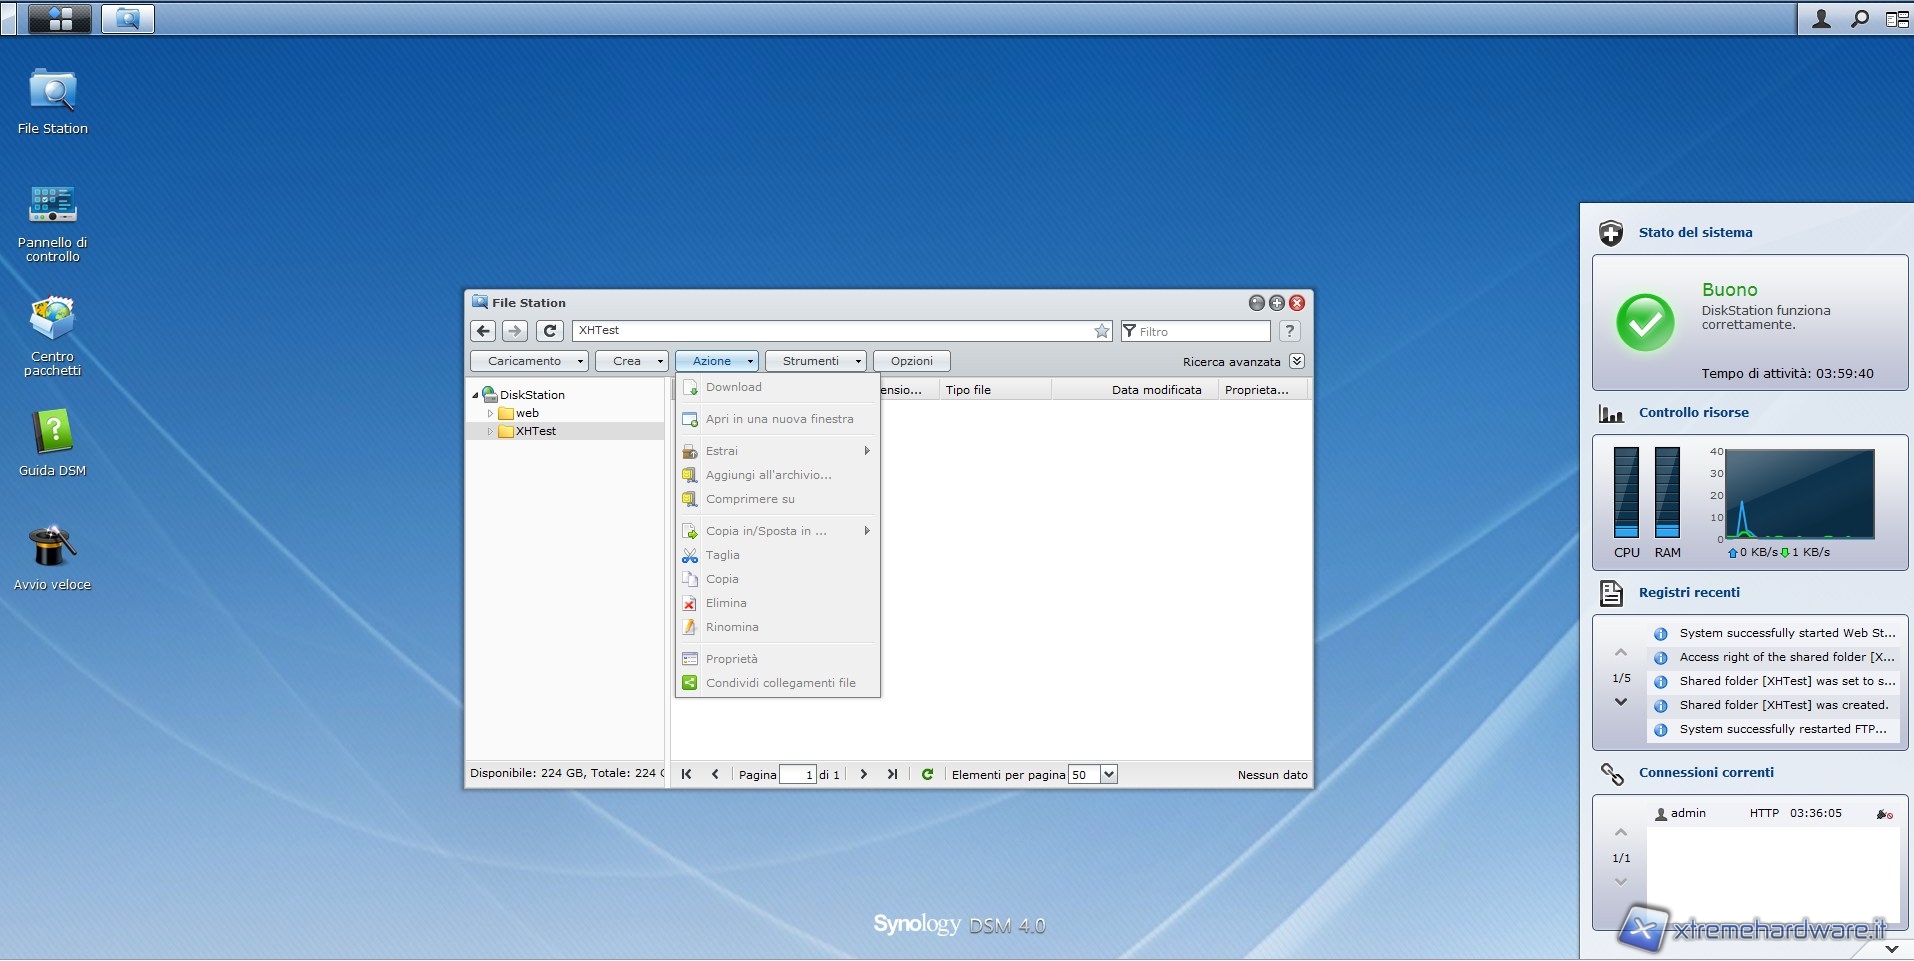Click the Opzioni button
Screen dimensions: 1914x961
pyautogui.click(x=911, y=361)
